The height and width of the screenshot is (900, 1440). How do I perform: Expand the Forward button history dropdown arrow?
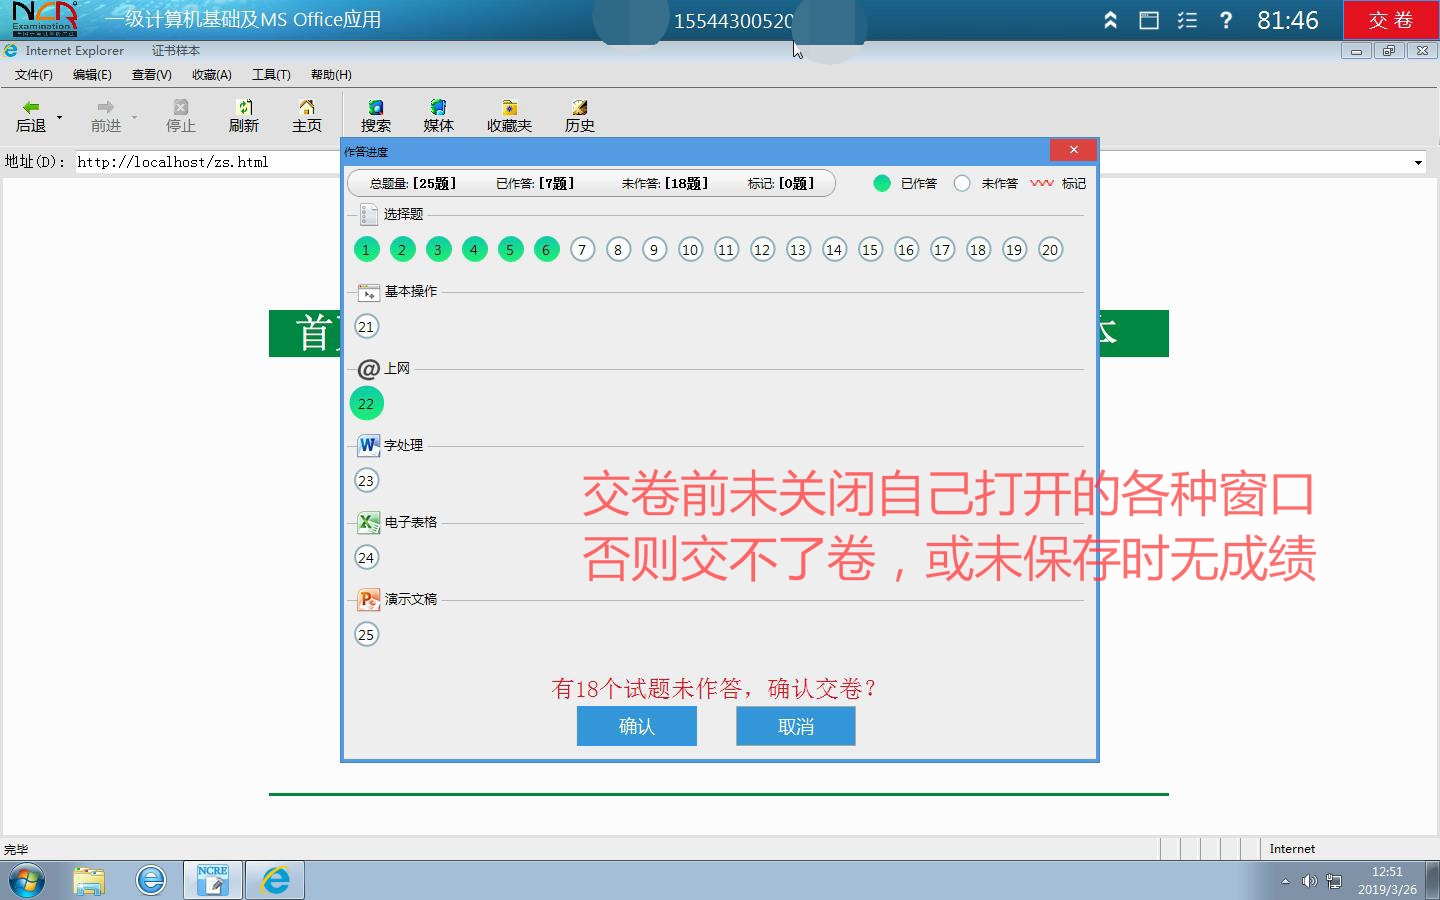point(134,117)
